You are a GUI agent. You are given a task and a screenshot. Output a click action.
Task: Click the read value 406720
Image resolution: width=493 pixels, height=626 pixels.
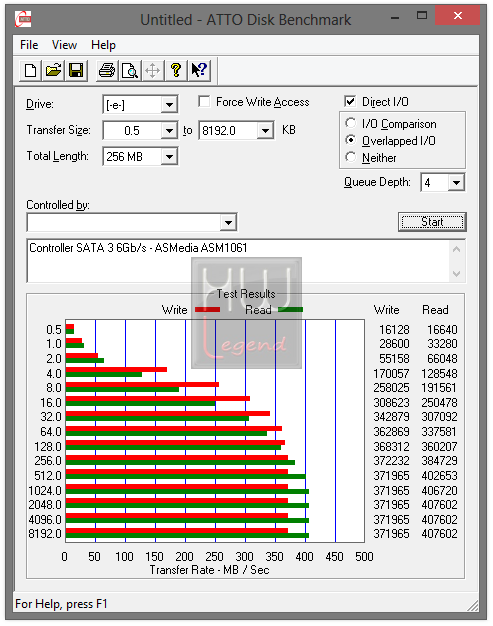pos(439,490)
